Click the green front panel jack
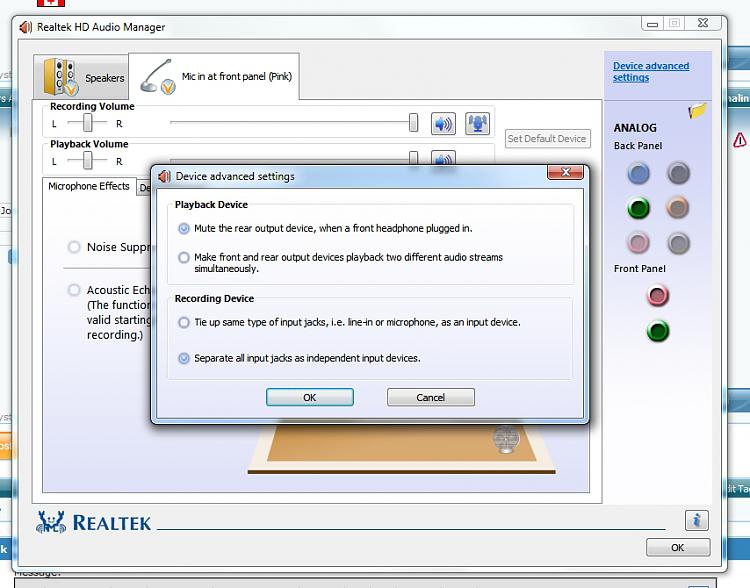This screenshot has height=588, width=750. click(x=658, y=331)
